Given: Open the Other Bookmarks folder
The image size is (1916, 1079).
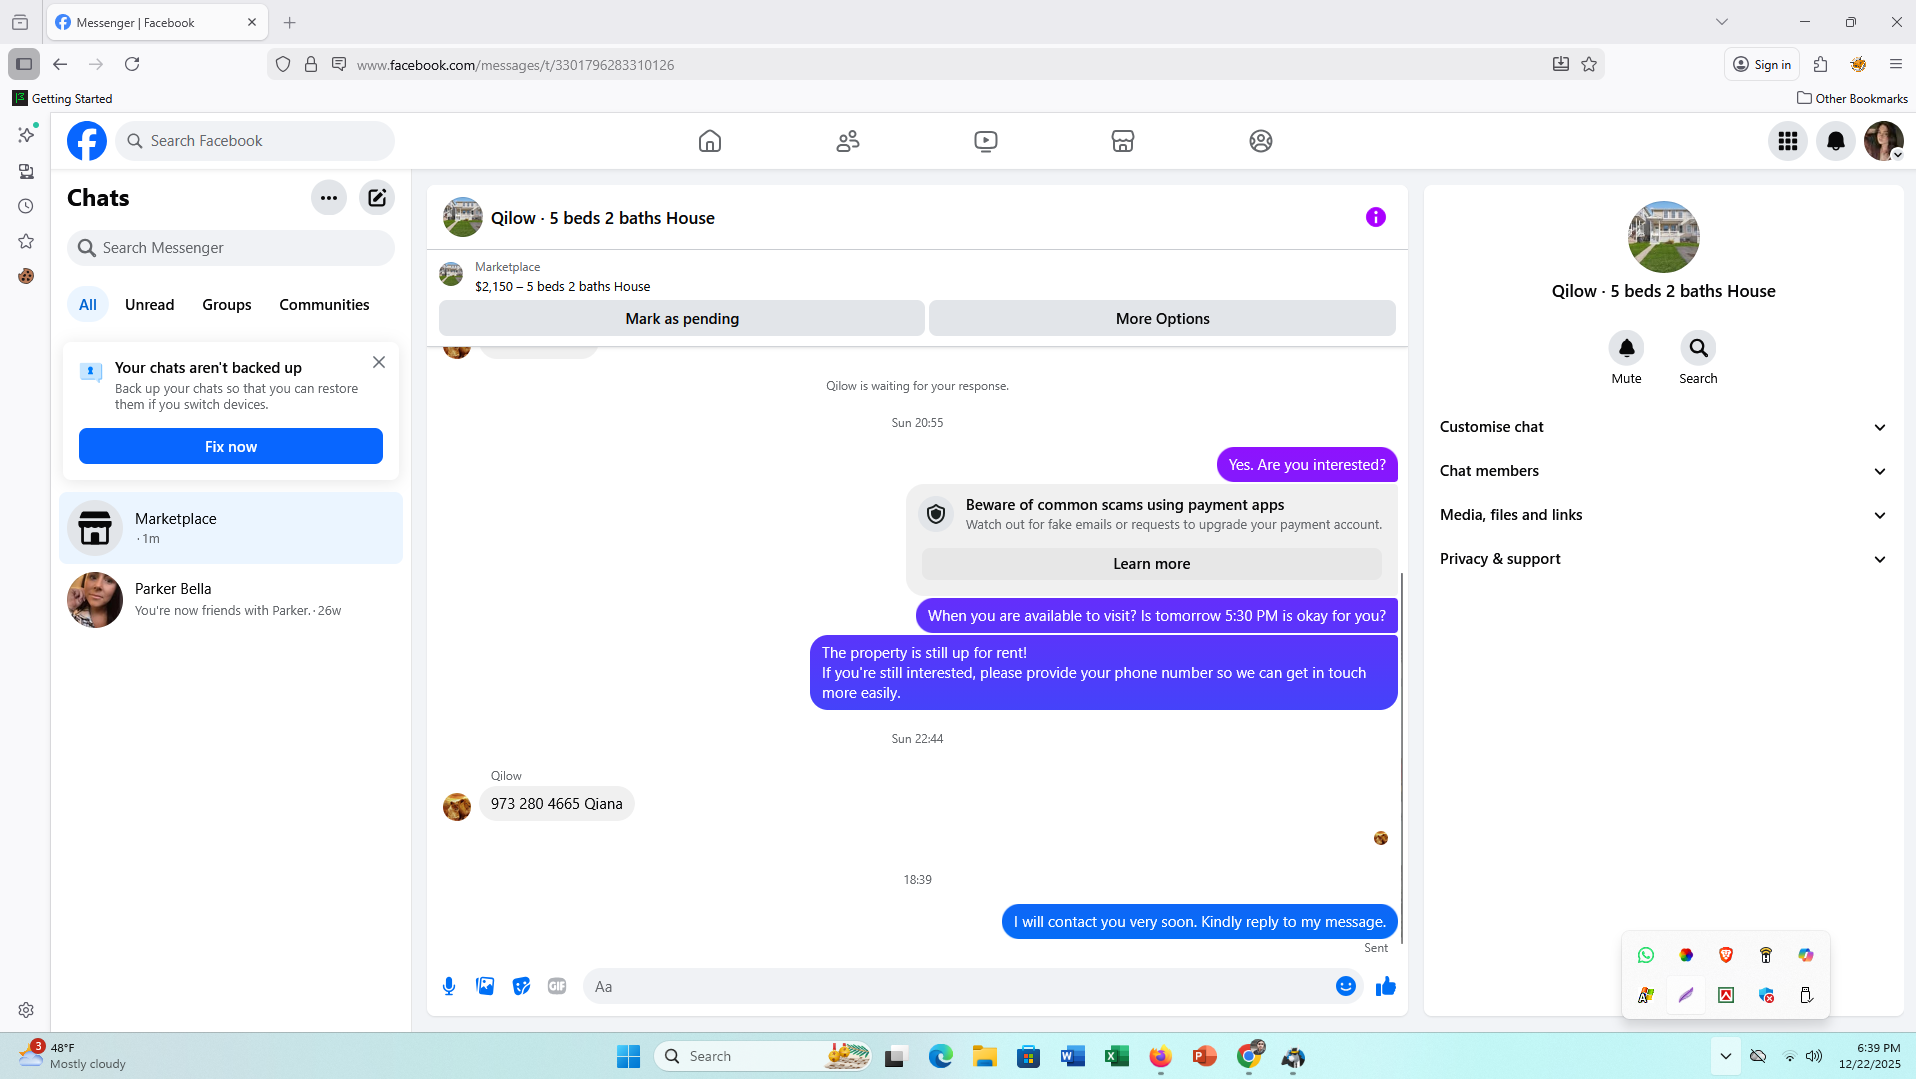Looking at the screenshot, I should (x=1852, y=98).
